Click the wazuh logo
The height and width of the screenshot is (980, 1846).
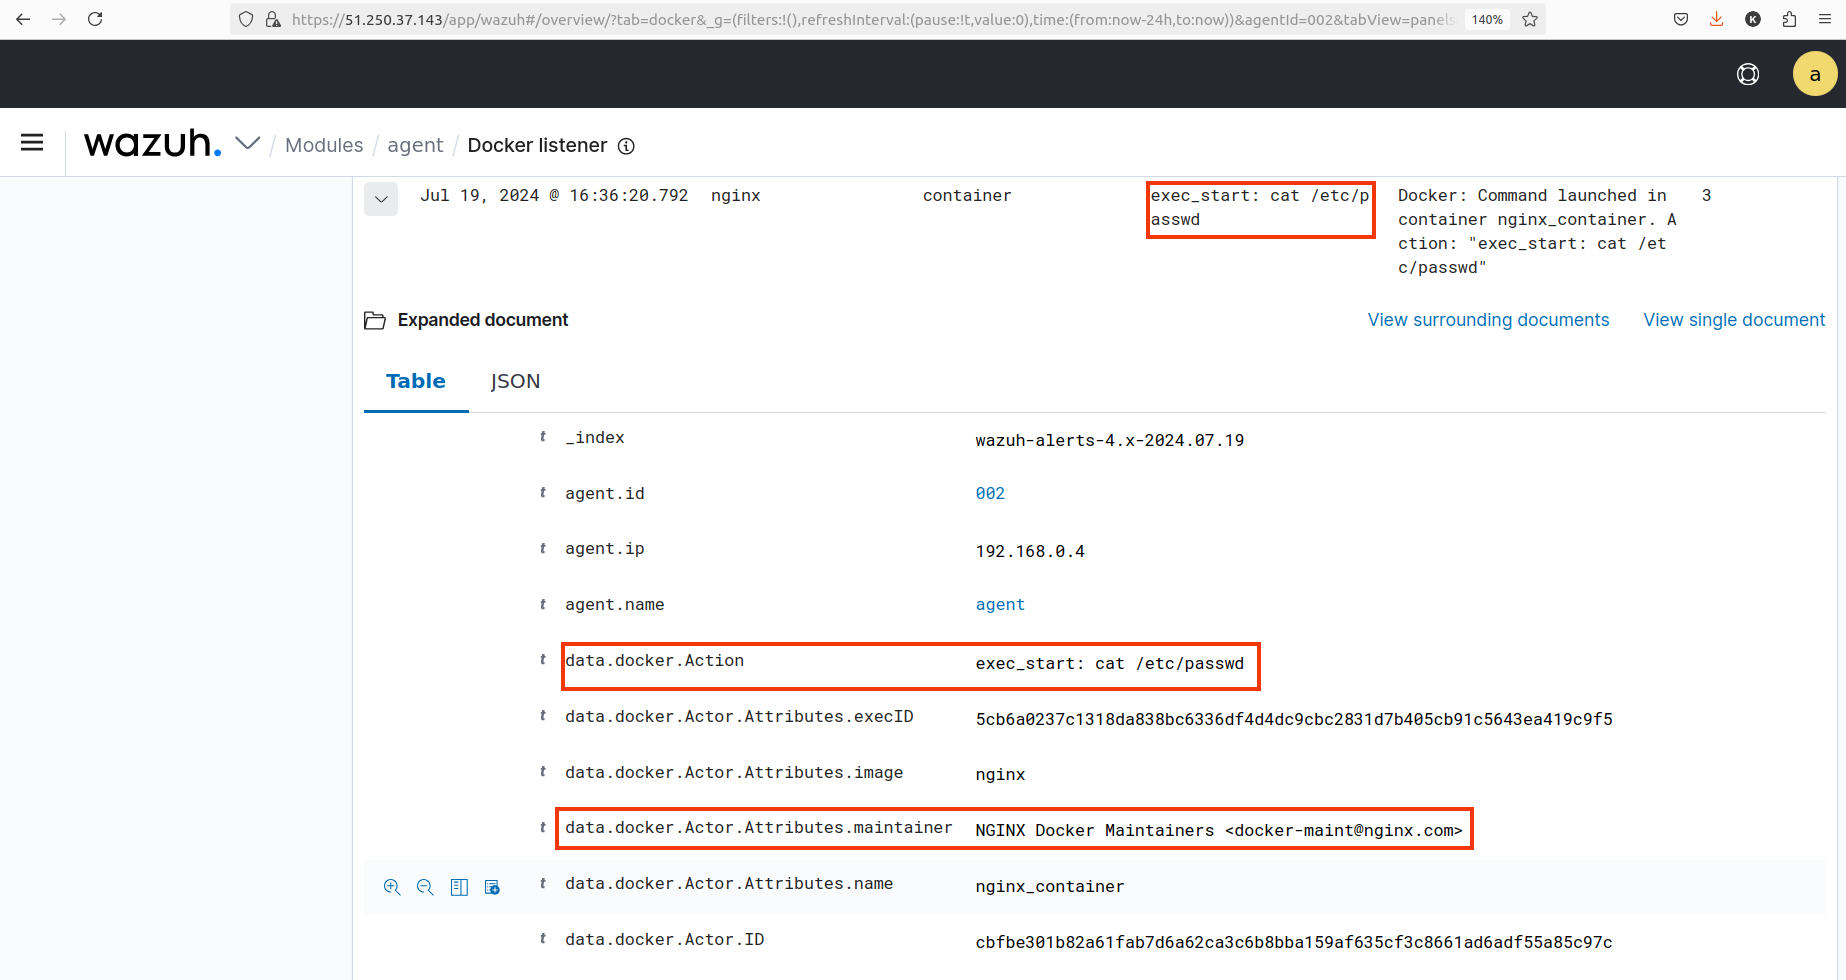click(153, 144)
